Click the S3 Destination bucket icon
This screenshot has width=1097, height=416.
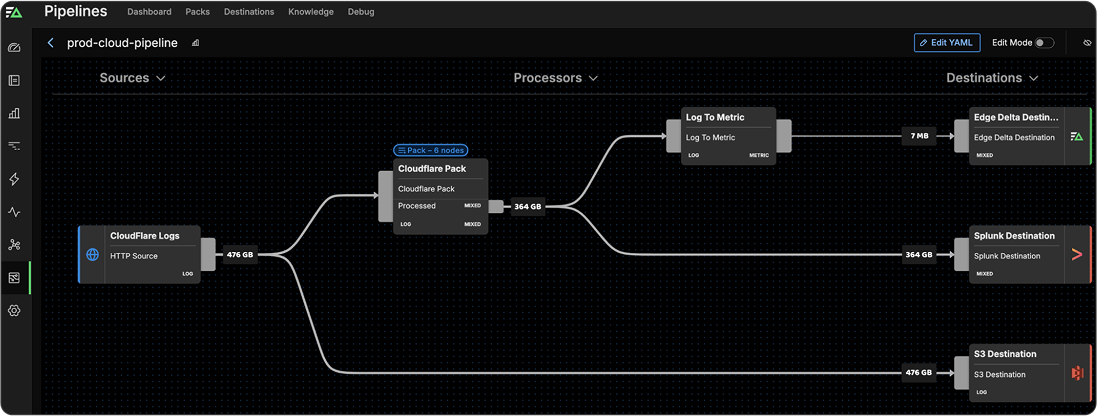click(x=1076, y=373)
